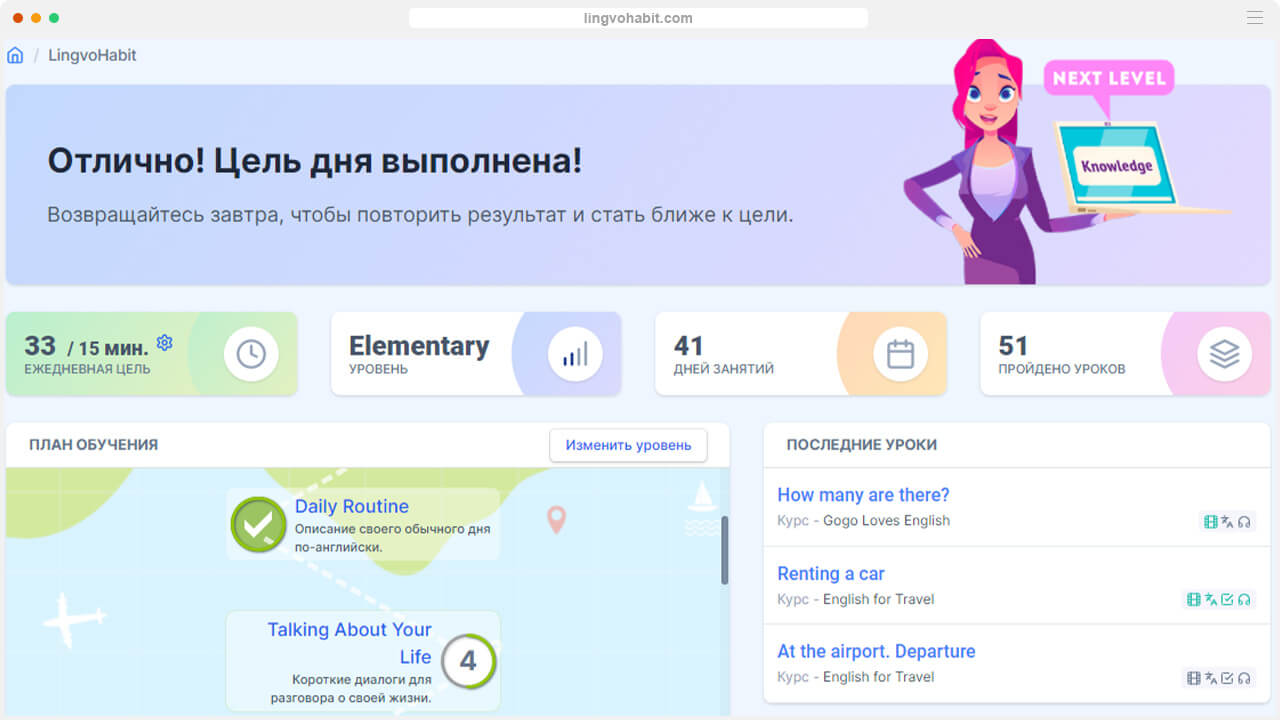This screenshot has width=1280, height=720.
Task: Click the stacked lessons icon on completed lessons card
Action: pyautogui.click(x=1224, y=353)
